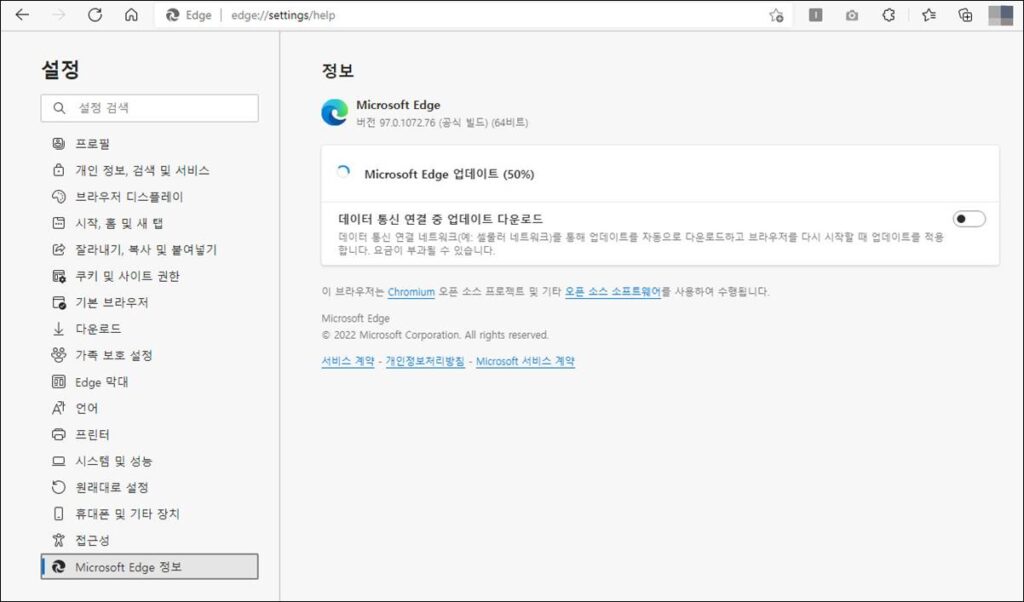This screenshot has height=602, width=1024.
Task: Click the back navigation arrow
Action: point(22,15)
